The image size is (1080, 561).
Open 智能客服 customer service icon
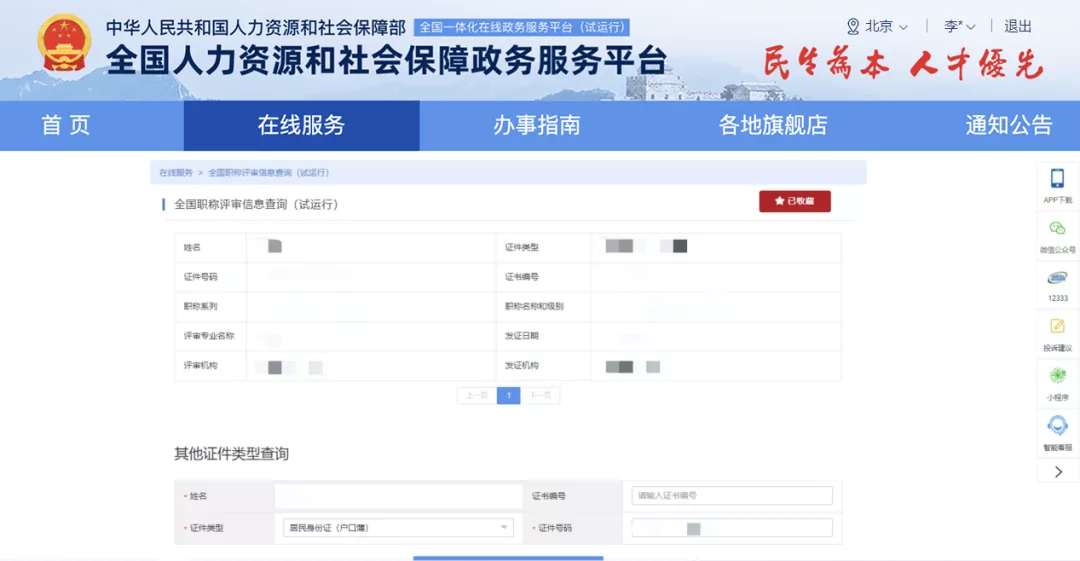coord(1057,425)
